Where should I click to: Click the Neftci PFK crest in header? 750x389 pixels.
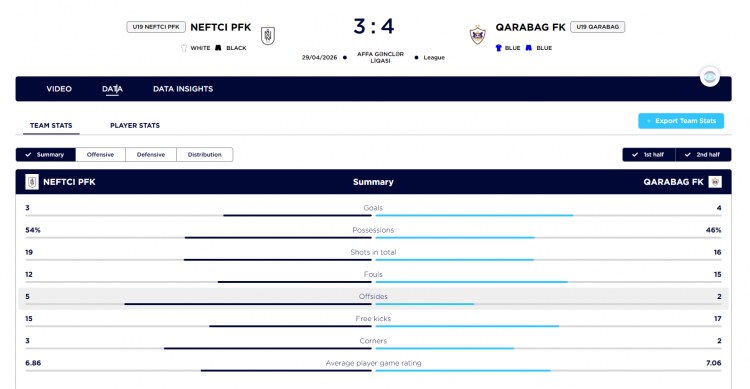[x=268, y=35]
